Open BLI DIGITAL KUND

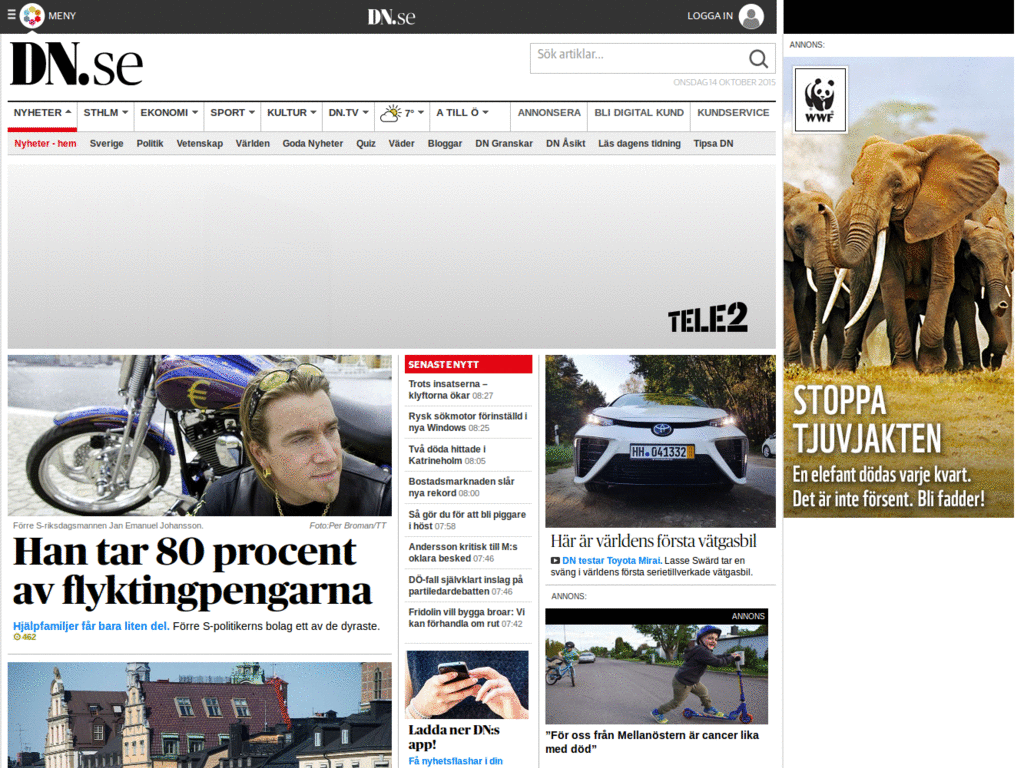click(x=639, y=112)
